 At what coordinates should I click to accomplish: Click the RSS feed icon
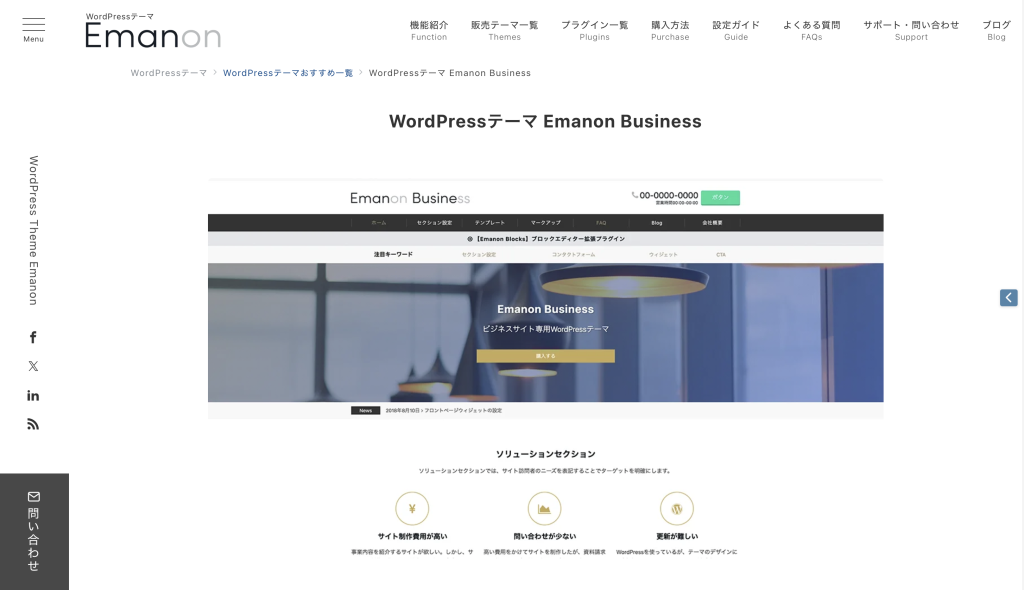click(x=33, y=424)
